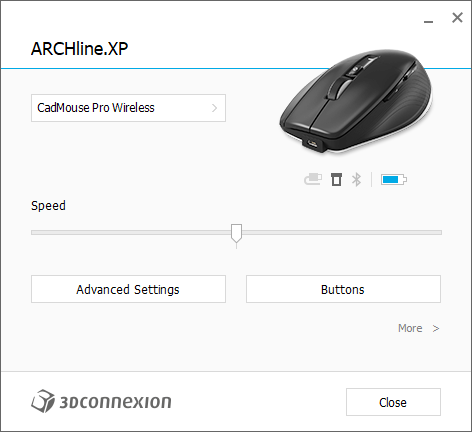Open Advanced Settings
This screenshot has width=472, height=432.
[x=128, y=289]
